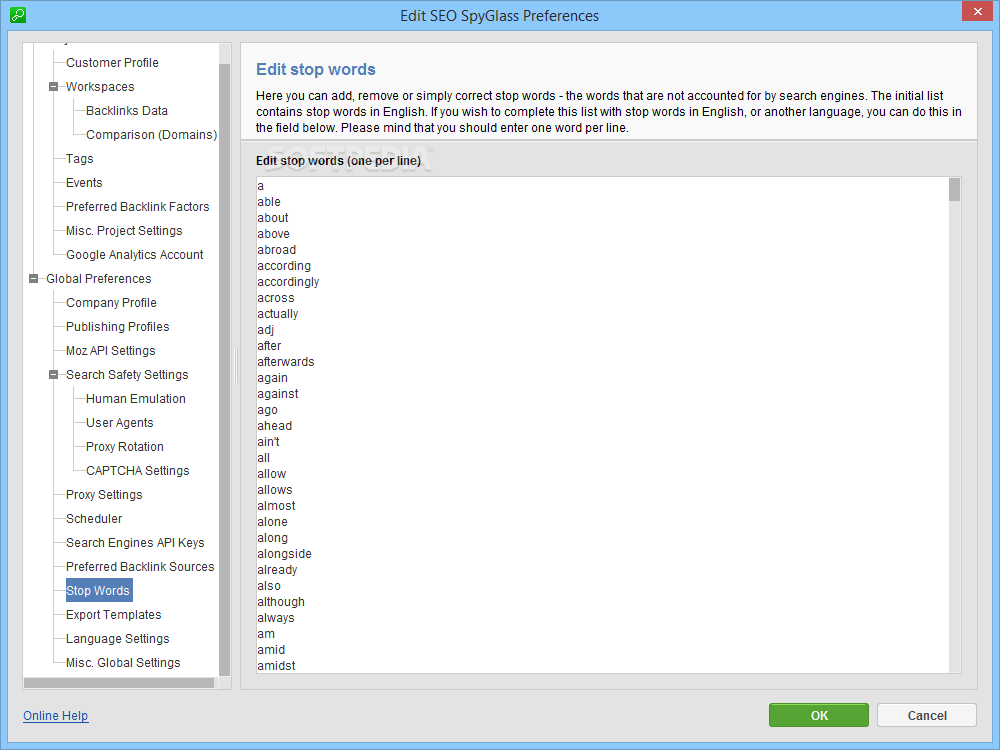The width and height of the screenshot is (1000, 750).
Task: Select Search Safety Settings item
Action: point(128,374)
